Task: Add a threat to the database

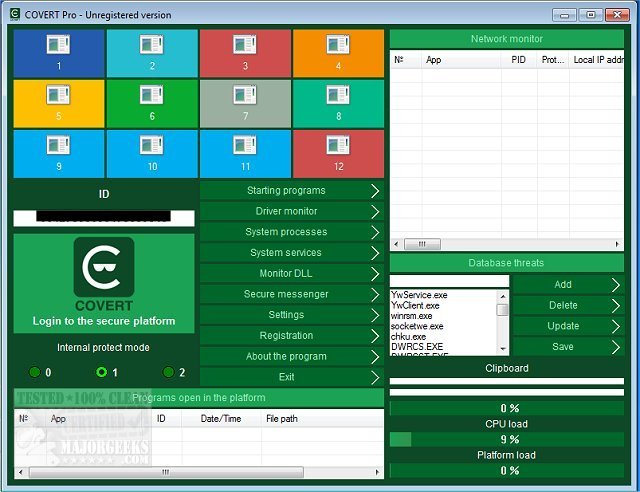Action: coord(568,285)
